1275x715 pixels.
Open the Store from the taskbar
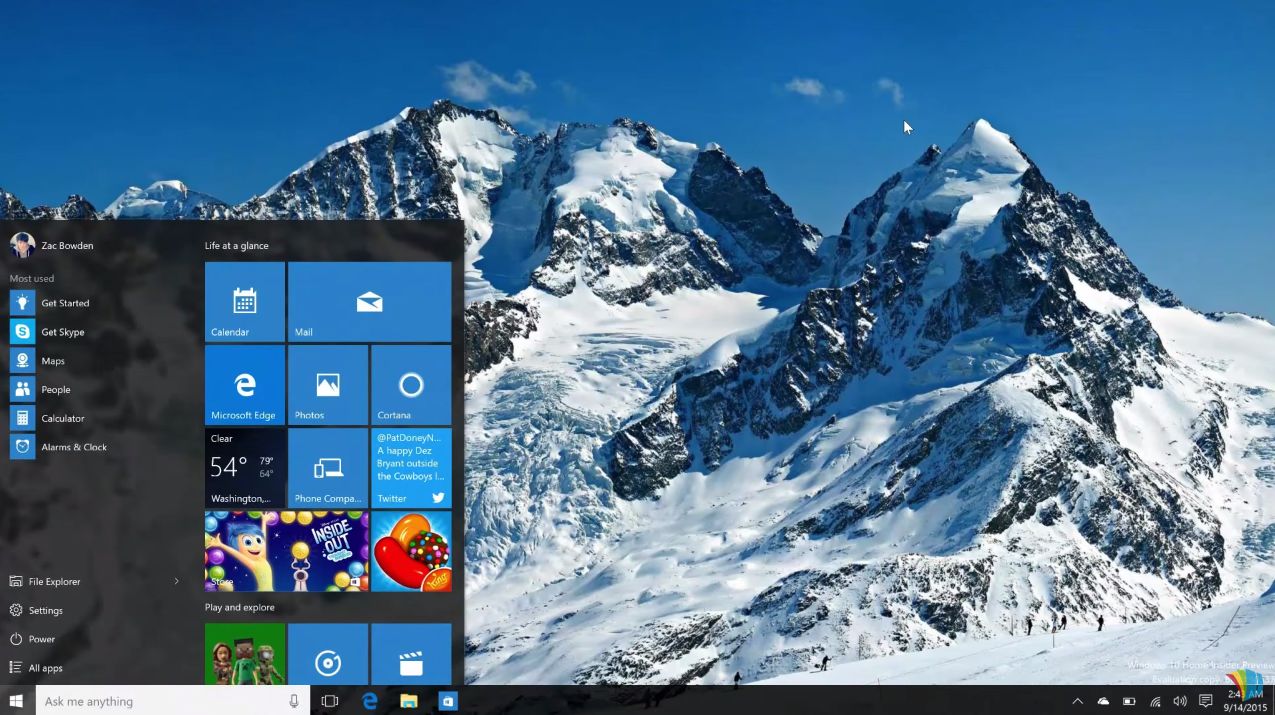click(448, 701)
